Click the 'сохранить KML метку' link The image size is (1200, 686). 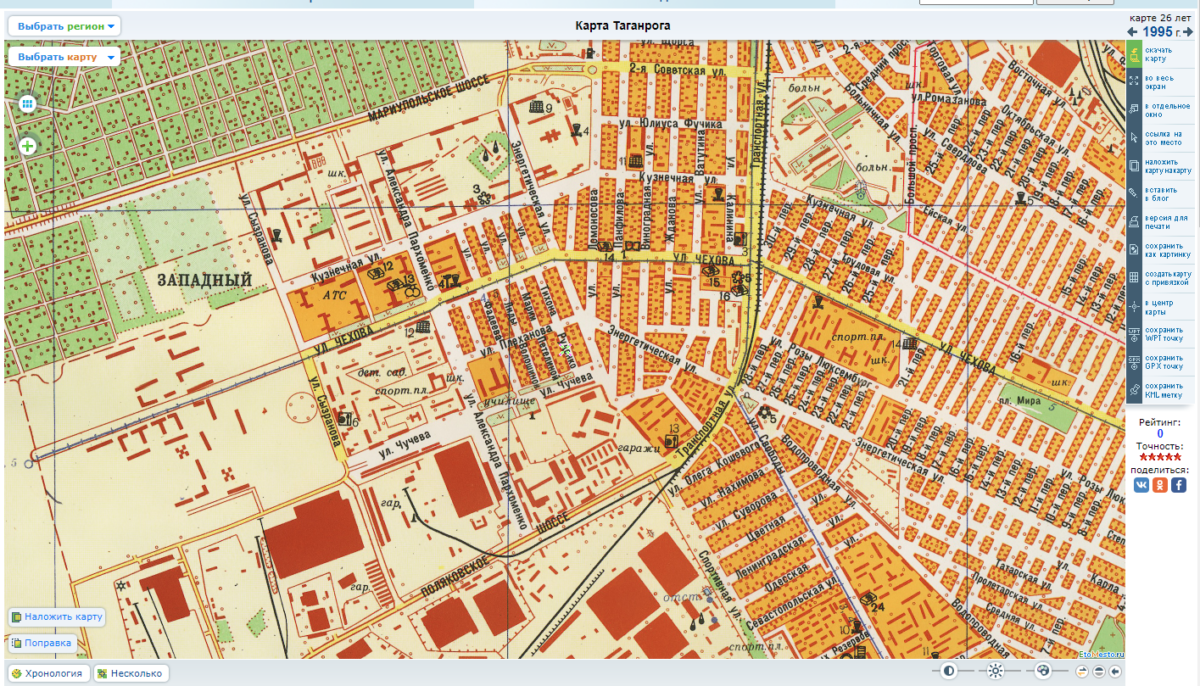[1166, 390]
